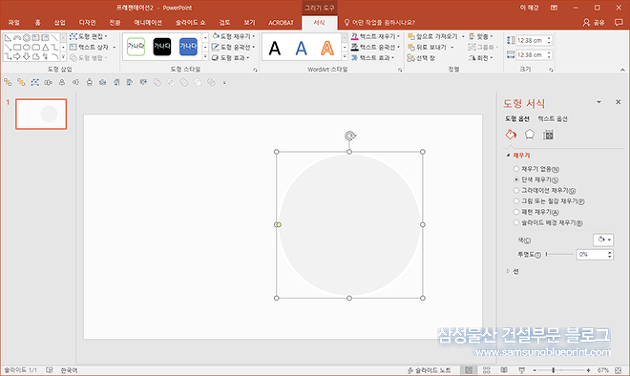Select the triangle shape in shapes gallery
Viewport: 630px width, 376px height.
45,47
